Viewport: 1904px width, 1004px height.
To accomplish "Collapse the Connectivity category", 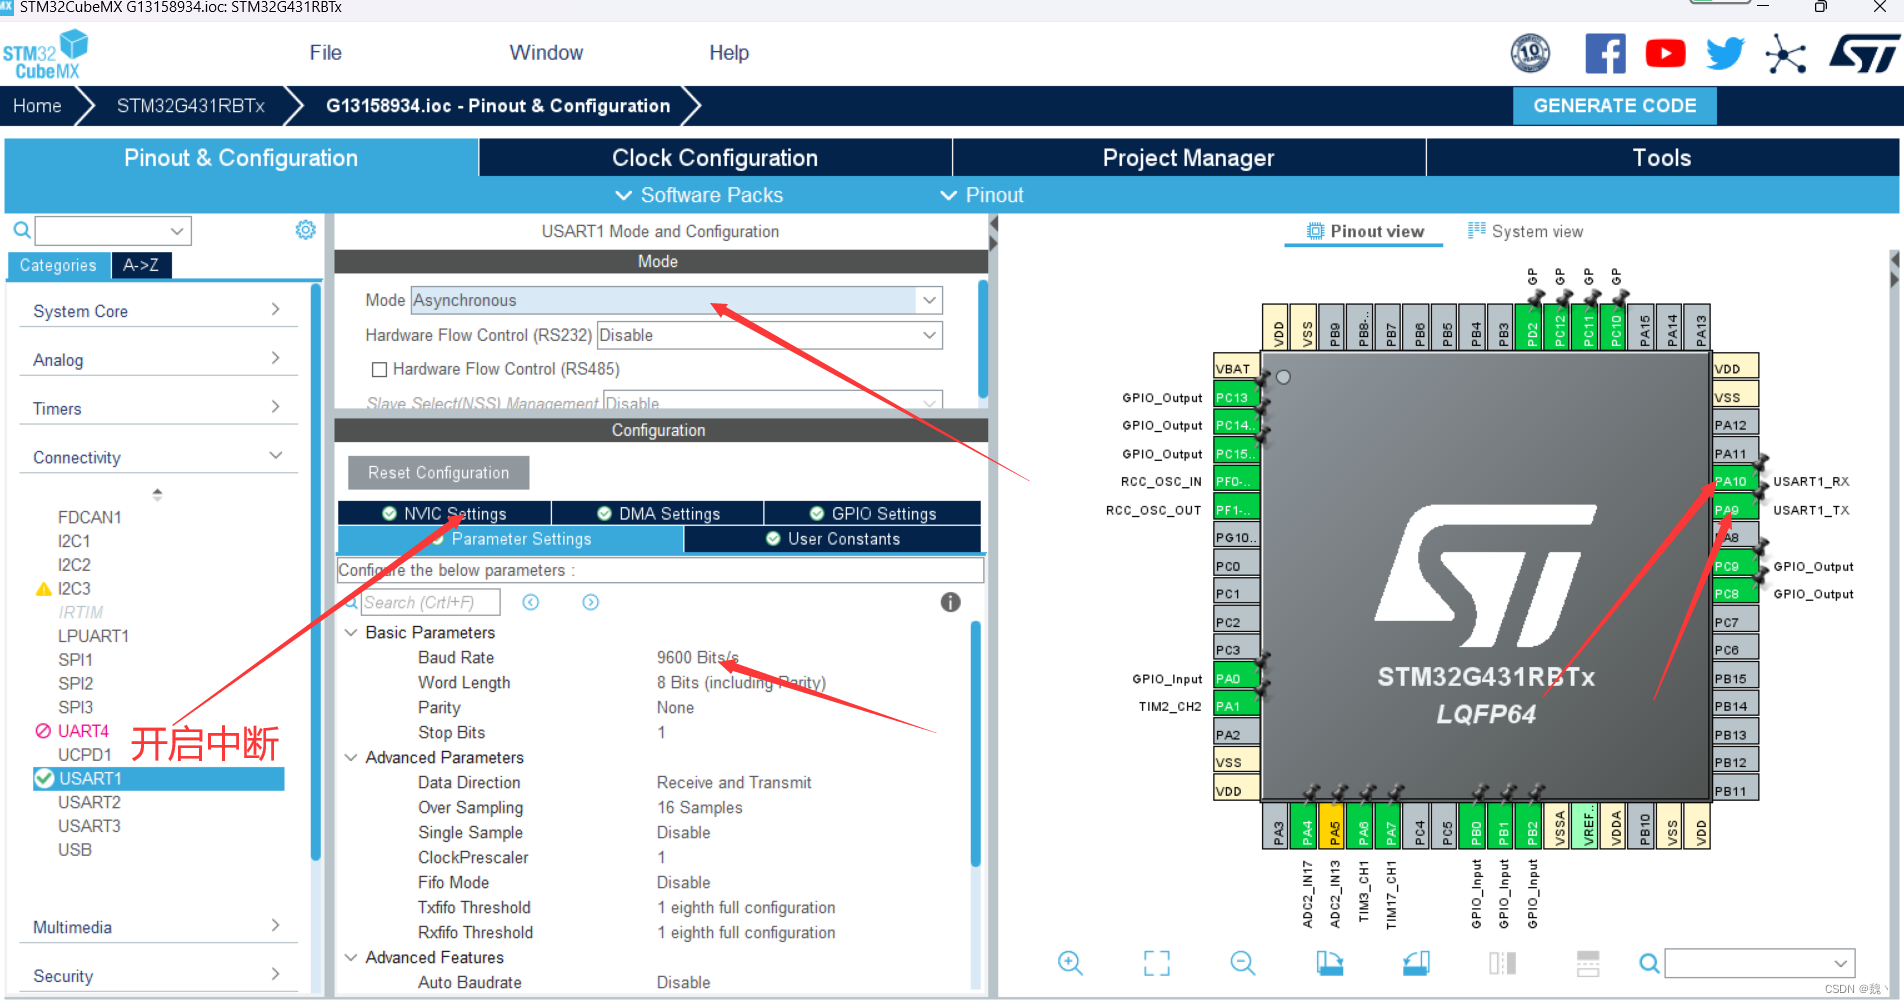I will 158,457.
